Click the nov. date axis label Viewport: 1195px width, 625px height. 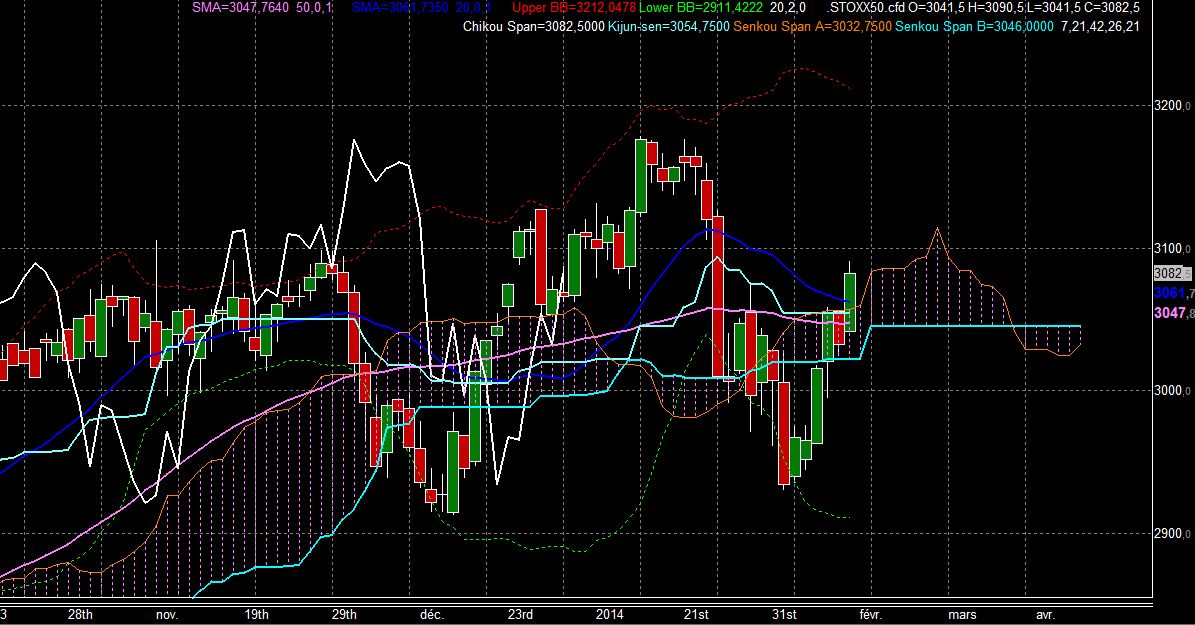click(167, 614)
